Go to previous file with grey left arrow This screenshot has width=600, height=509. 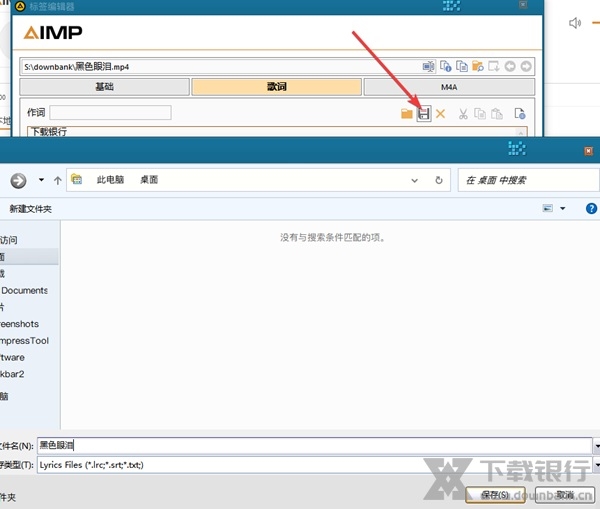pyautogui.click(x=510, y=66)
